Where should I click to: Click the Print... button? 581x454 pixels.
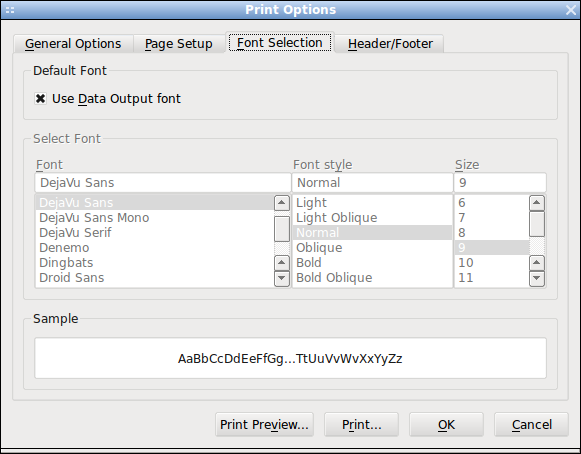coord(361,424)
